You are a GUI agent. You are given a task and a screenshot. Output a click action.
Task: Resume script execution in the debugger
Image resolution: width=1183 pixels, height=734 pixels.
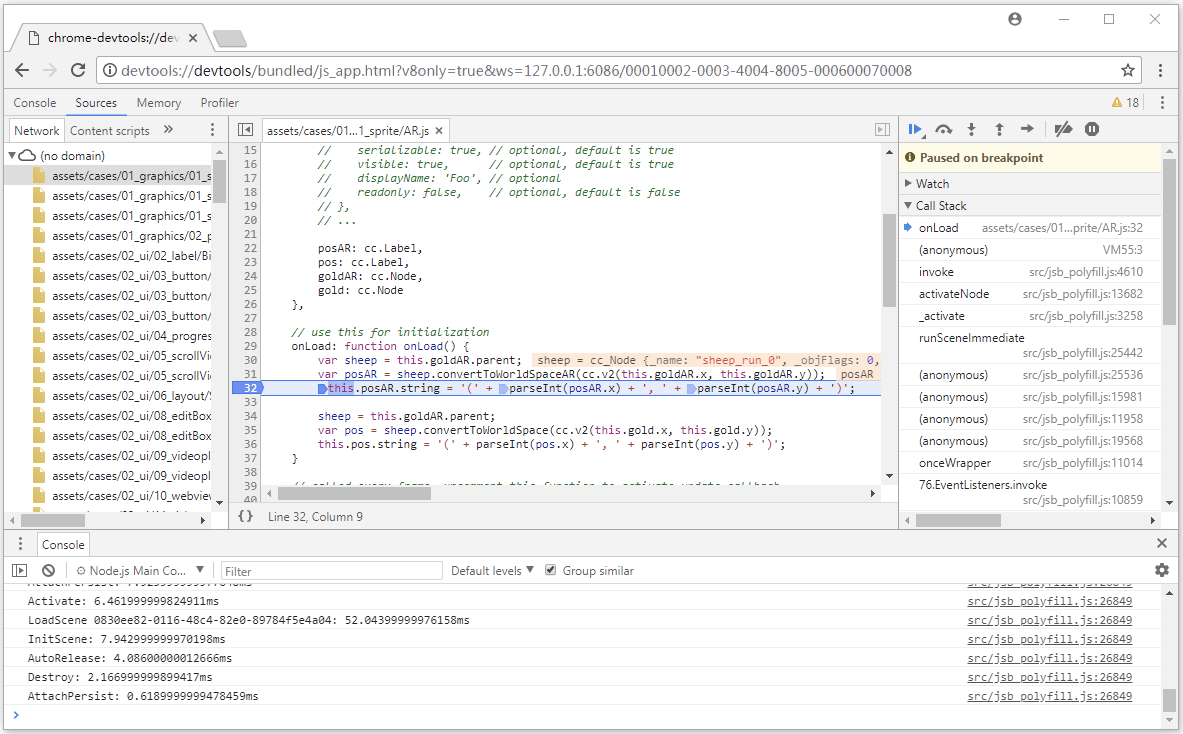tap(915, 129)
